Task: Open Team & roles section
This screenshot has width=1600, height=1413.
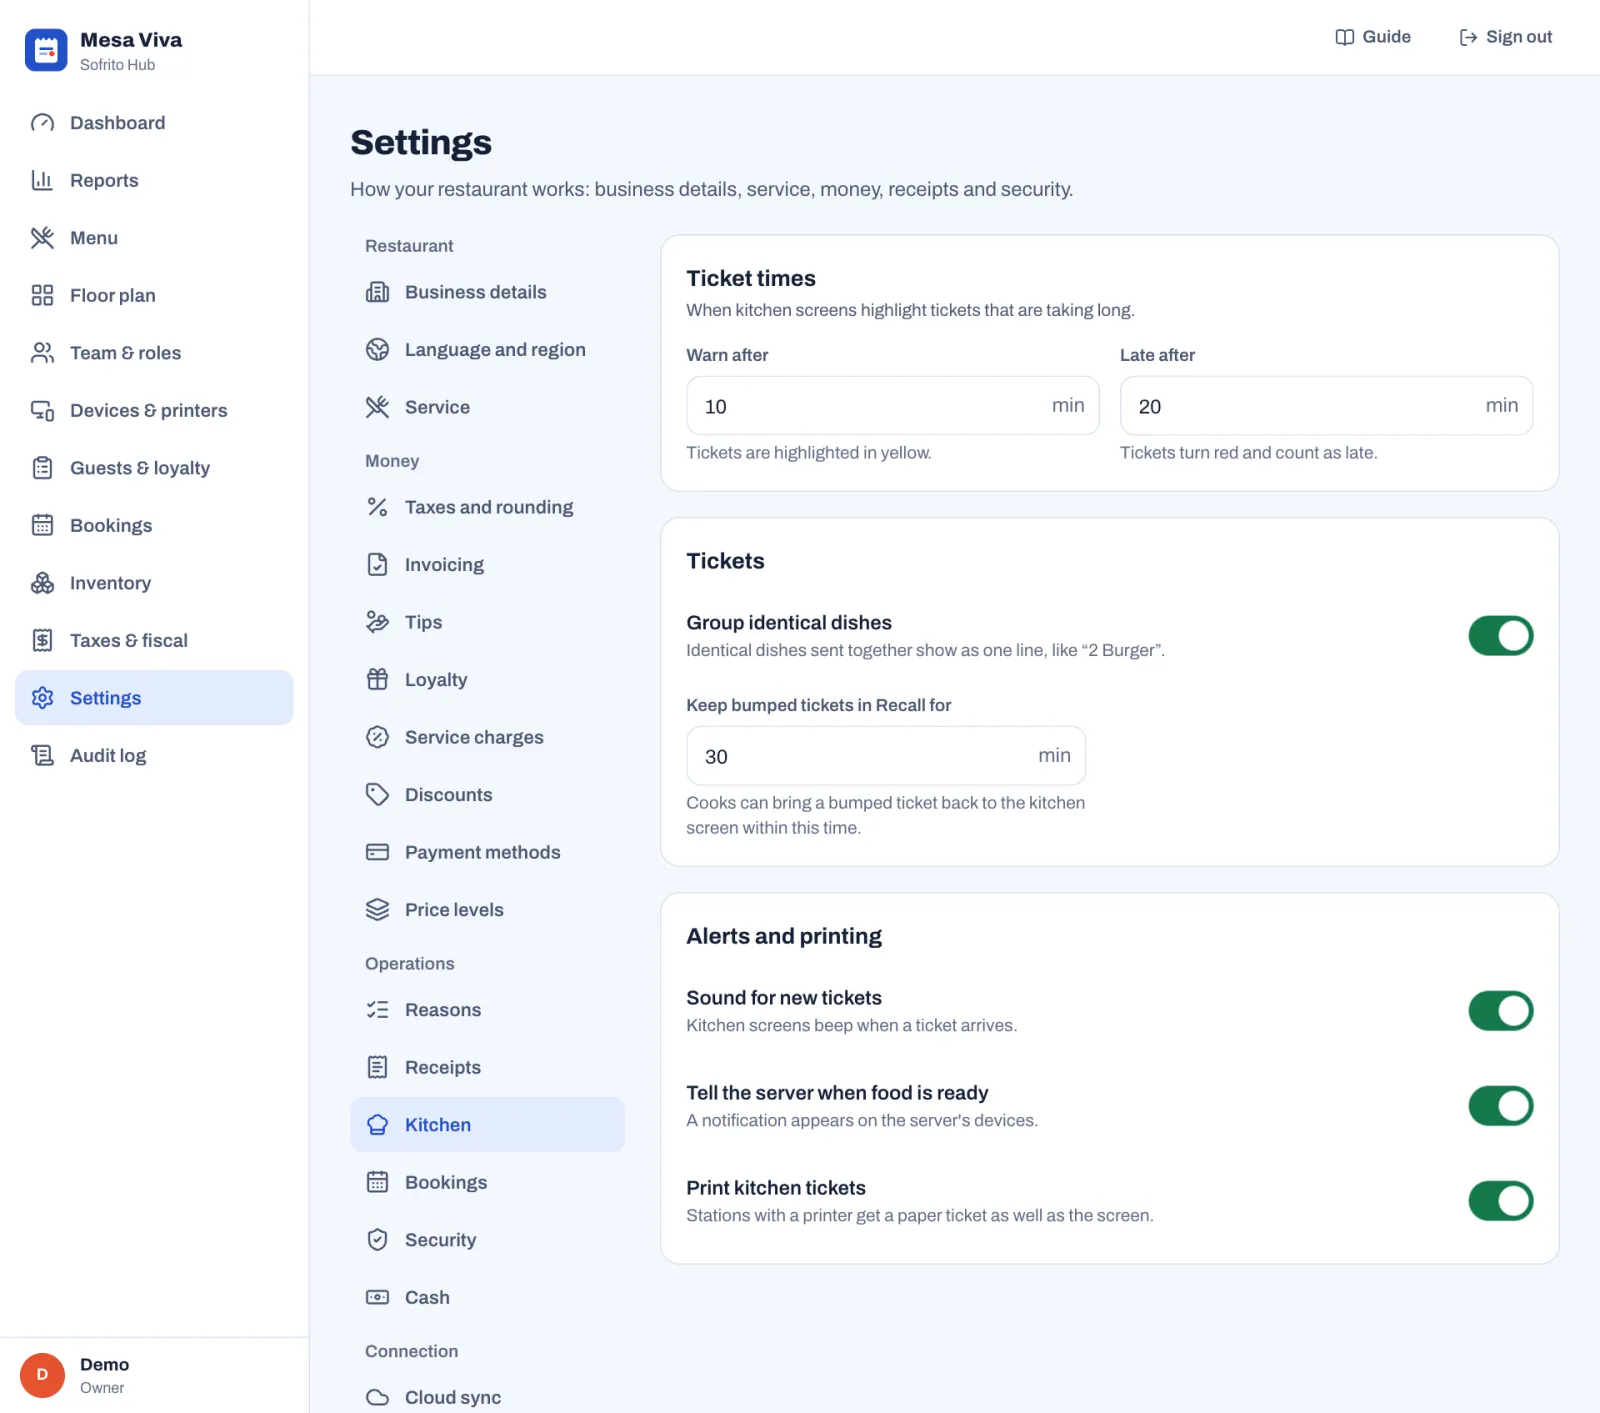Action: pyautogui.click(x=154, y=353)
